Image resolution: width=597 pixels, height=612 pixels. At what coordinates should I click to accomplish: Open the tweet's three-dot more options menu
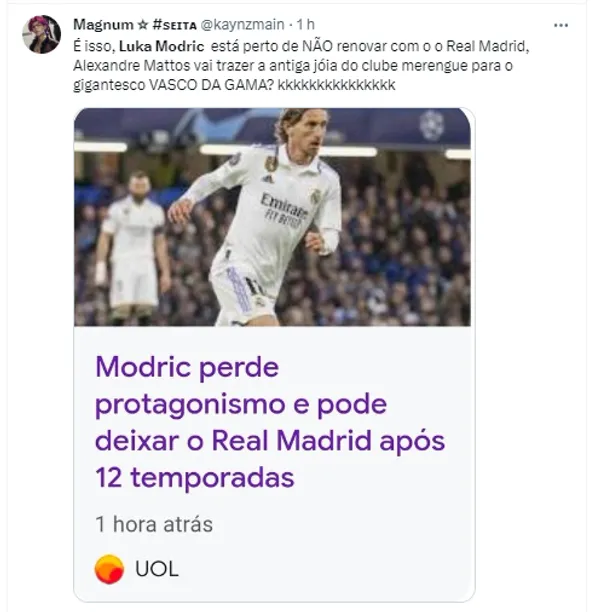coord(561,25)
